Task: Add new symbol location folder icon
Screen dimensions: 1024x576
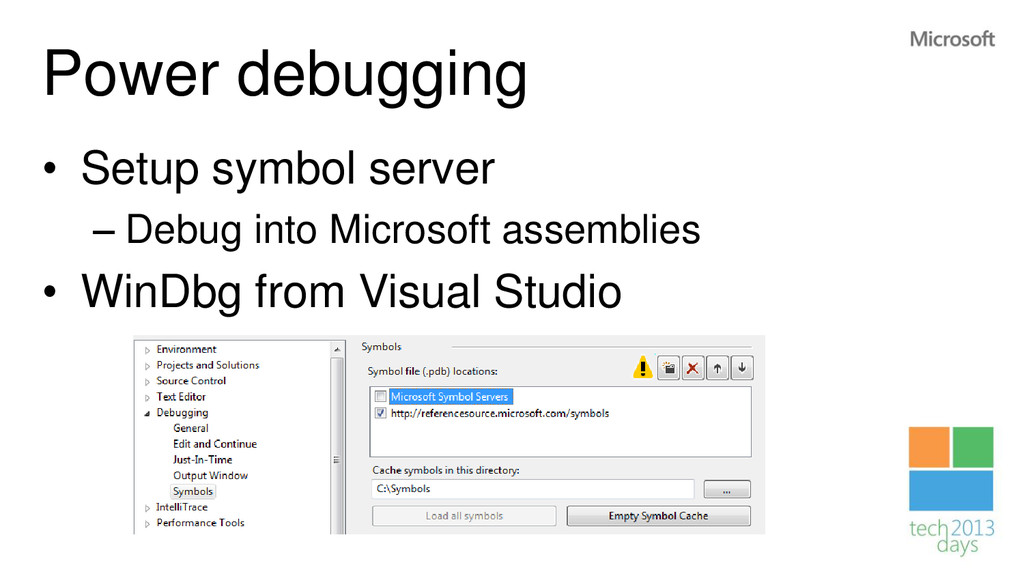Action: point(668,368)
